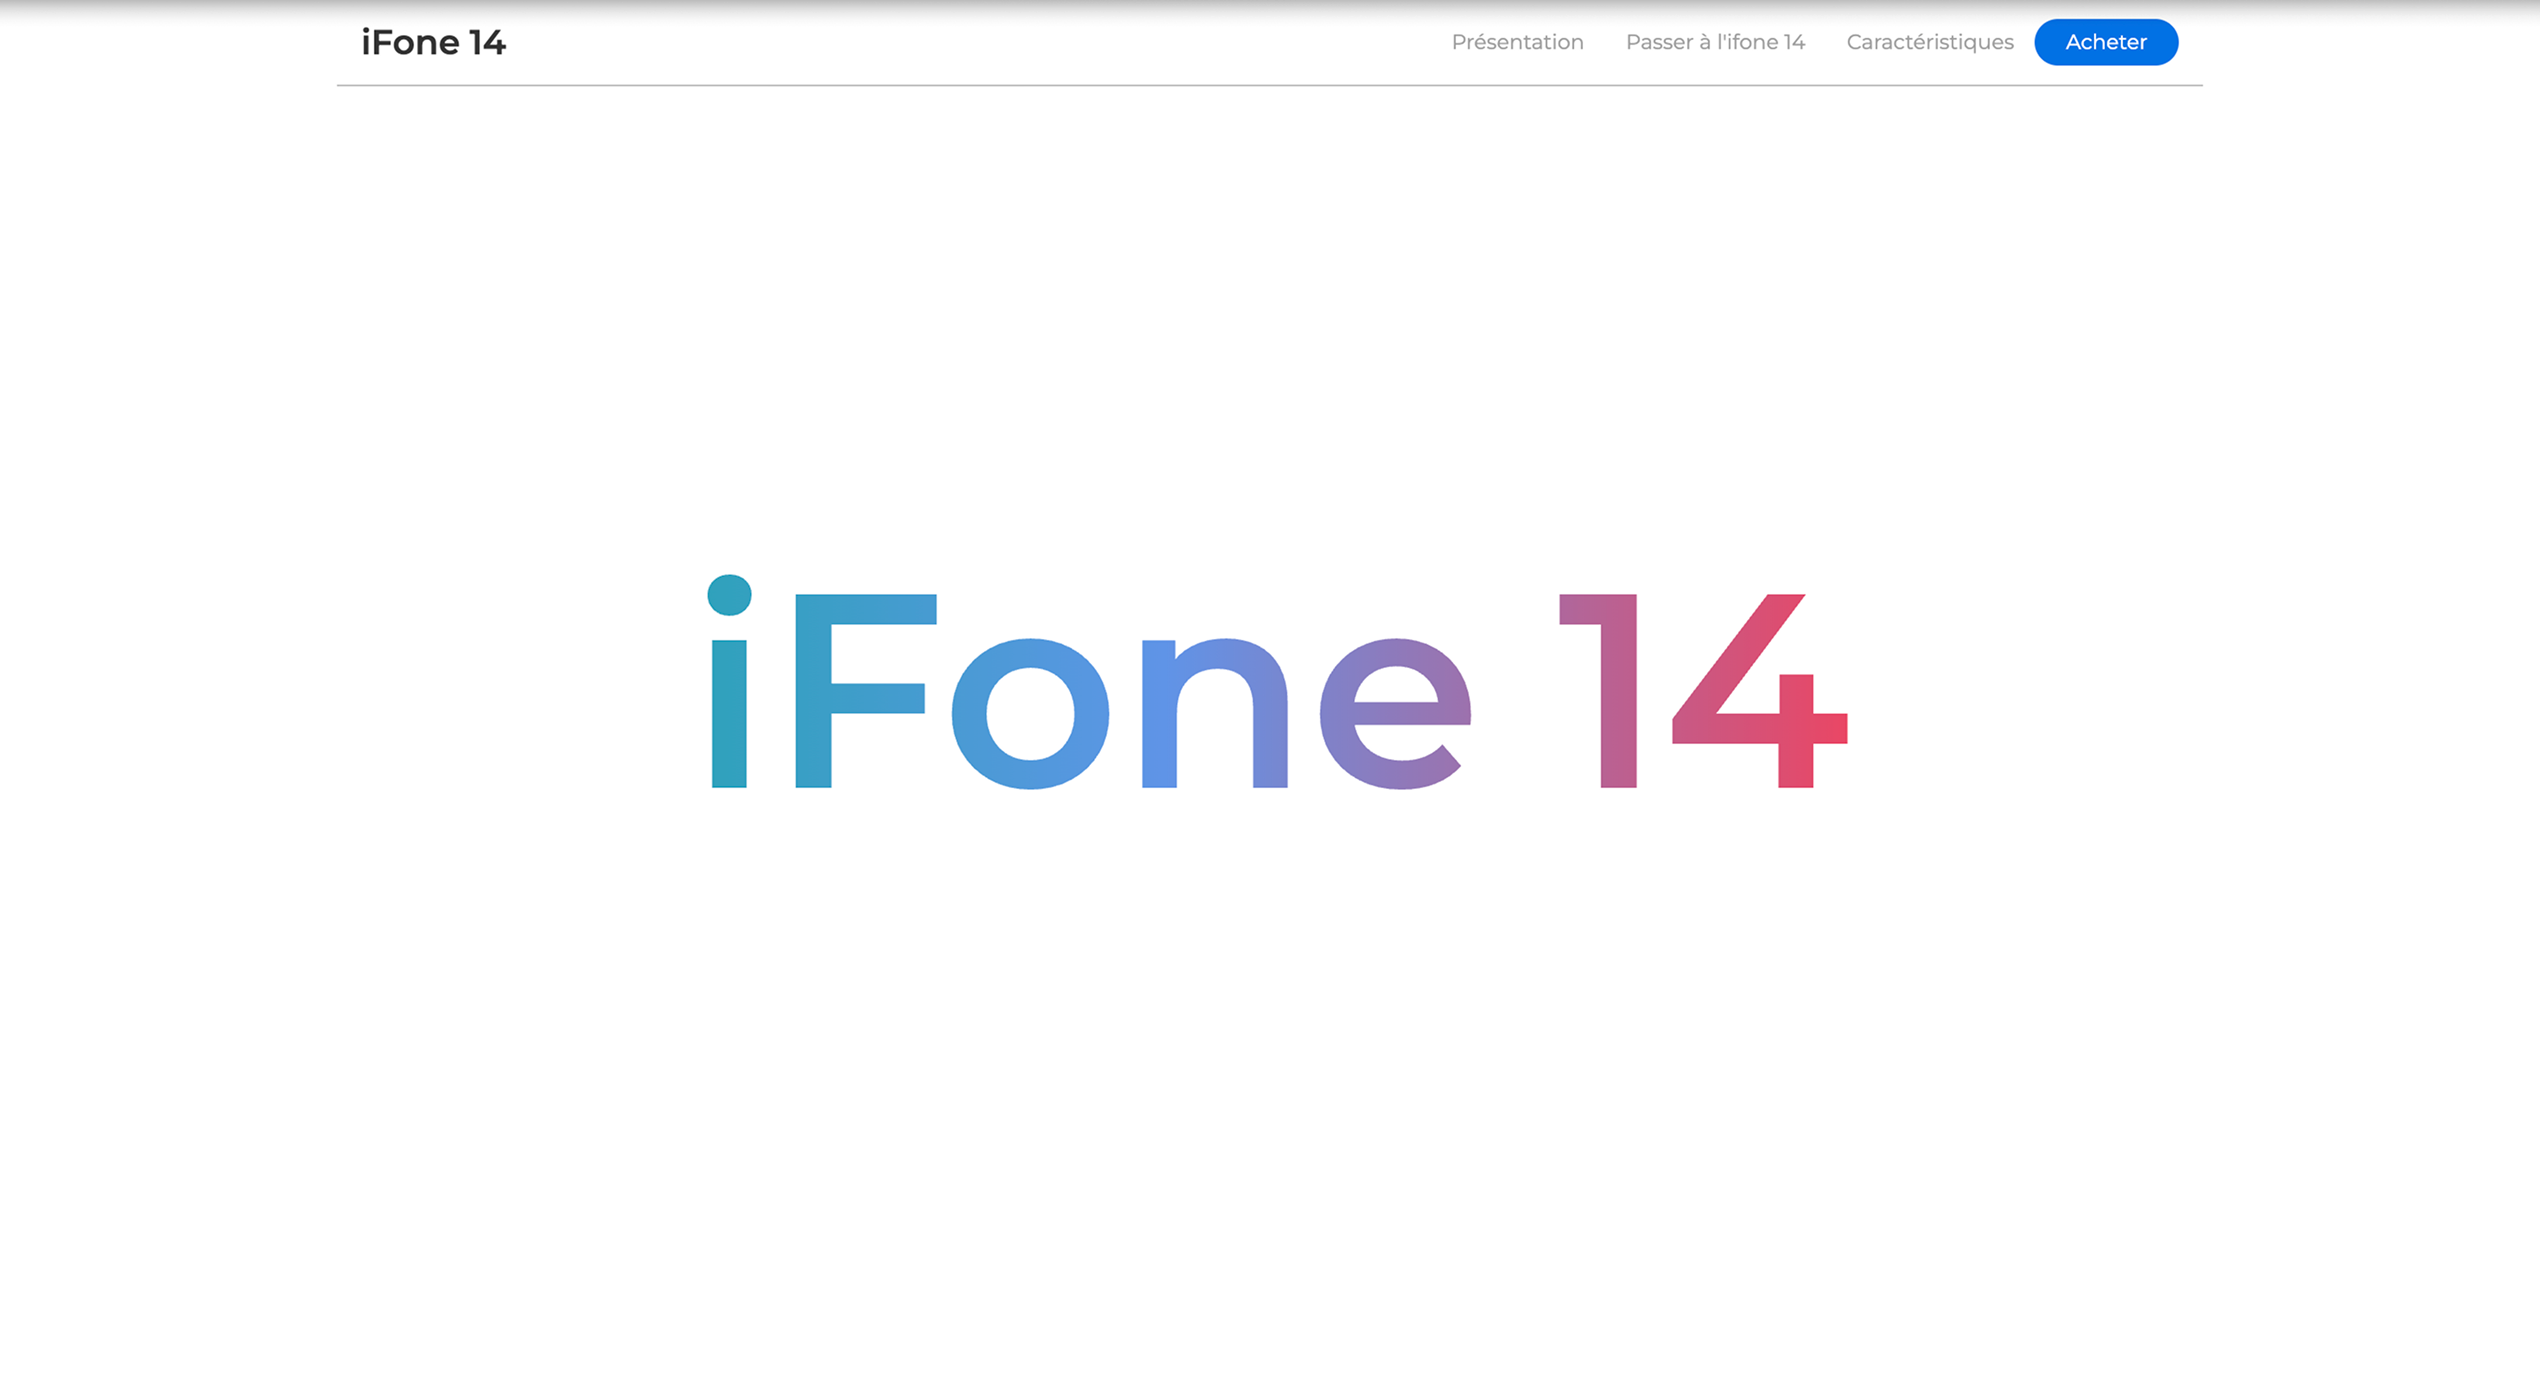Open the Caractéristiques section link
Viewport: 2540px width, 1377px height.
[x=1929, y=42]
